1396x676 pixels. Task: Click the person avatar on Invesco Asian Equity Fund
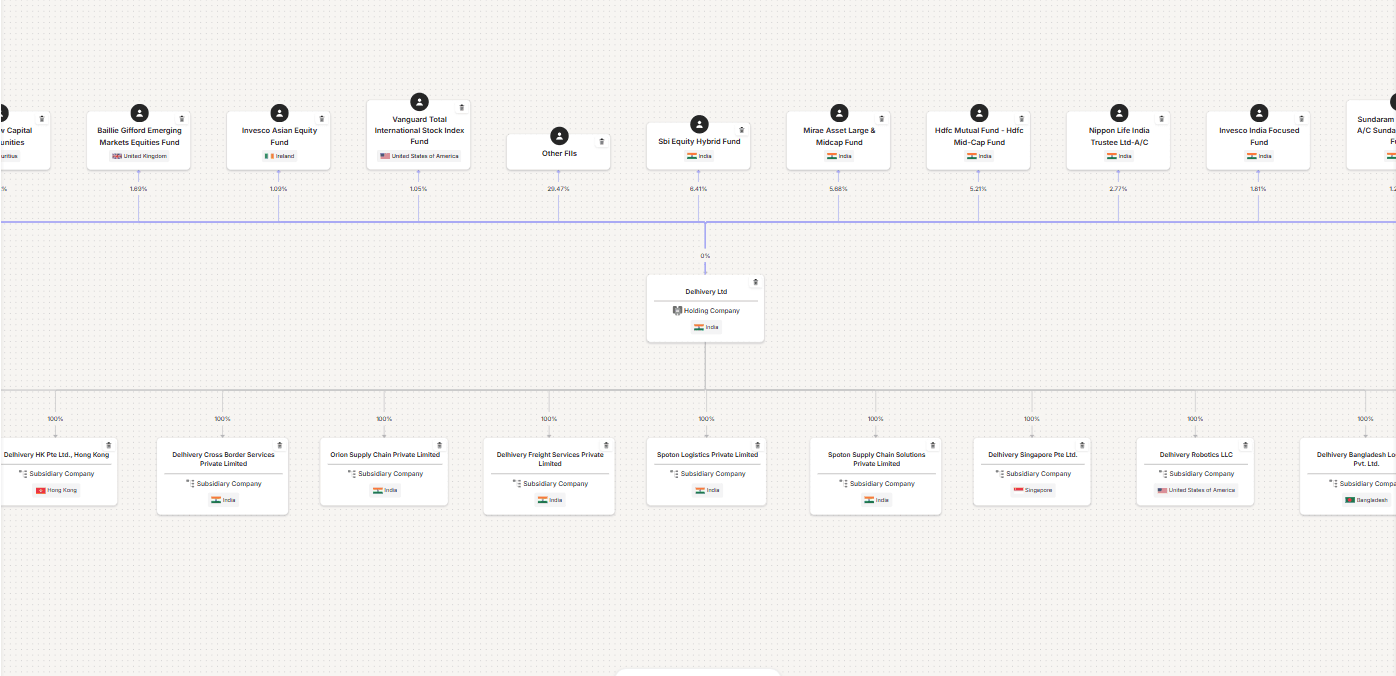[x=280, y=113]
